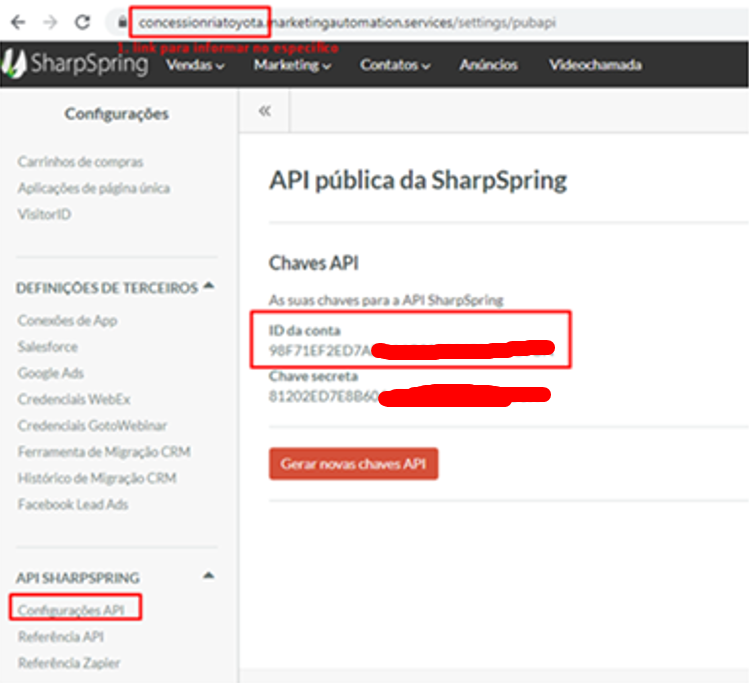
Task: Reload the page with refresh icon
Action: point(83,22)
